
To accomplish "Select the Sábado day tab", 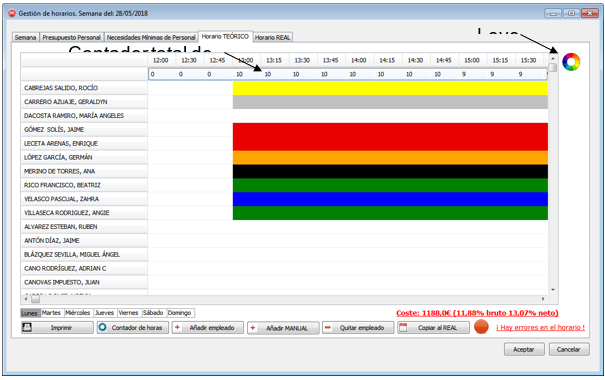I will click(153, 312).
